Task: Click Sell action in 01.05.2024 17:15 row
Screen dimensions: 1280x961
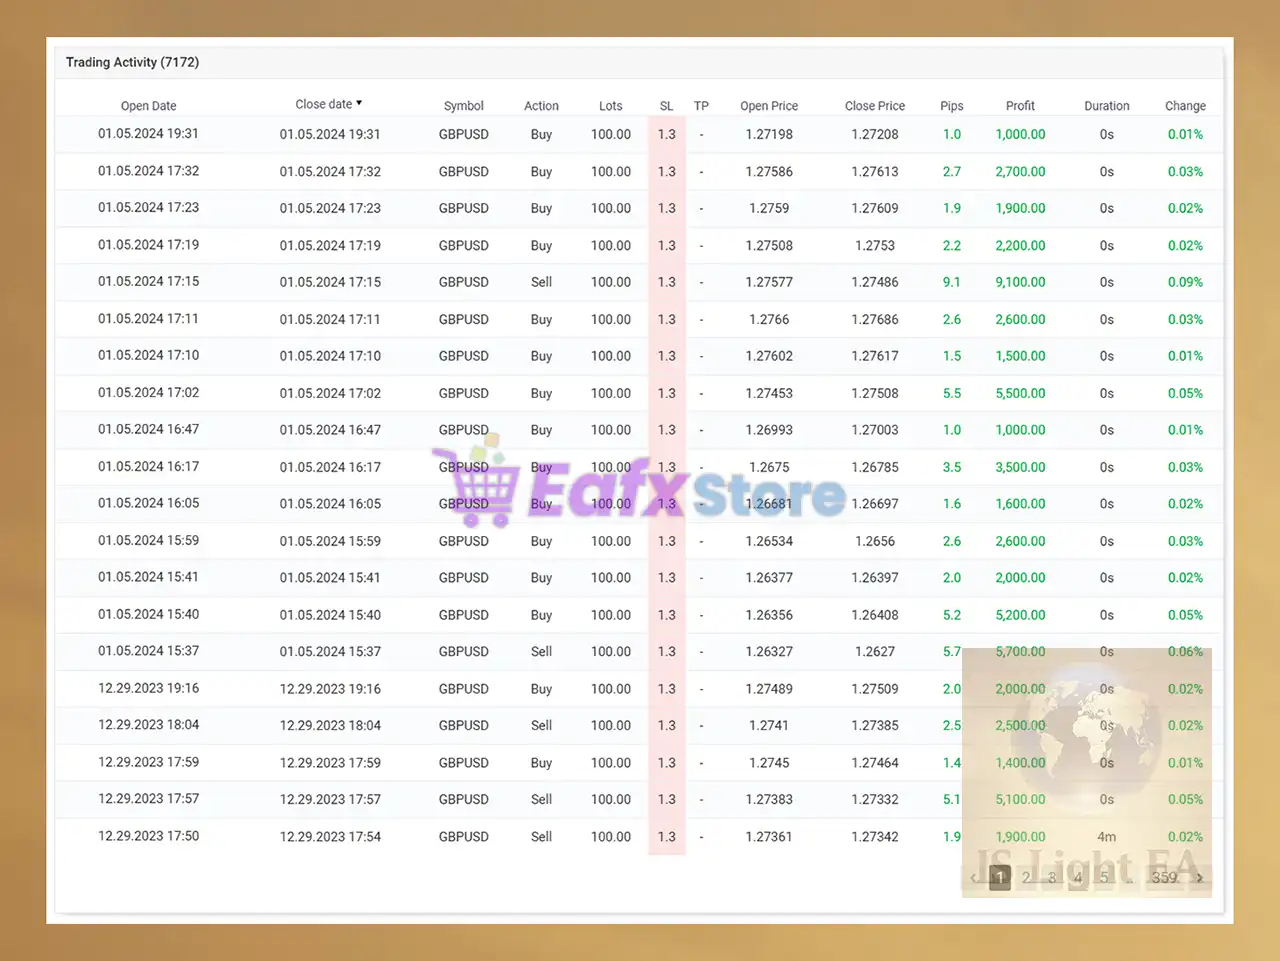Action: click(541, 282)
